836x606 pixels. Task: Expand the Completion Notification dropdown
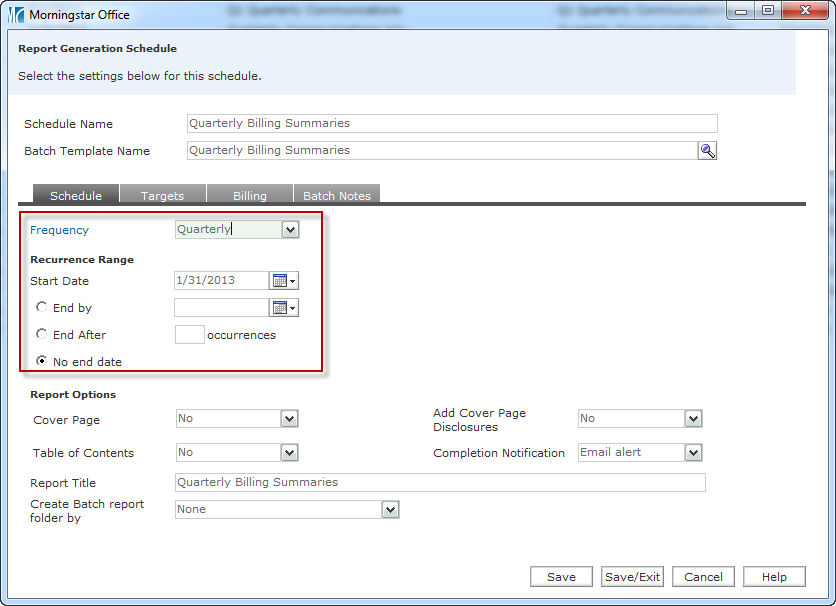(693, 453)
